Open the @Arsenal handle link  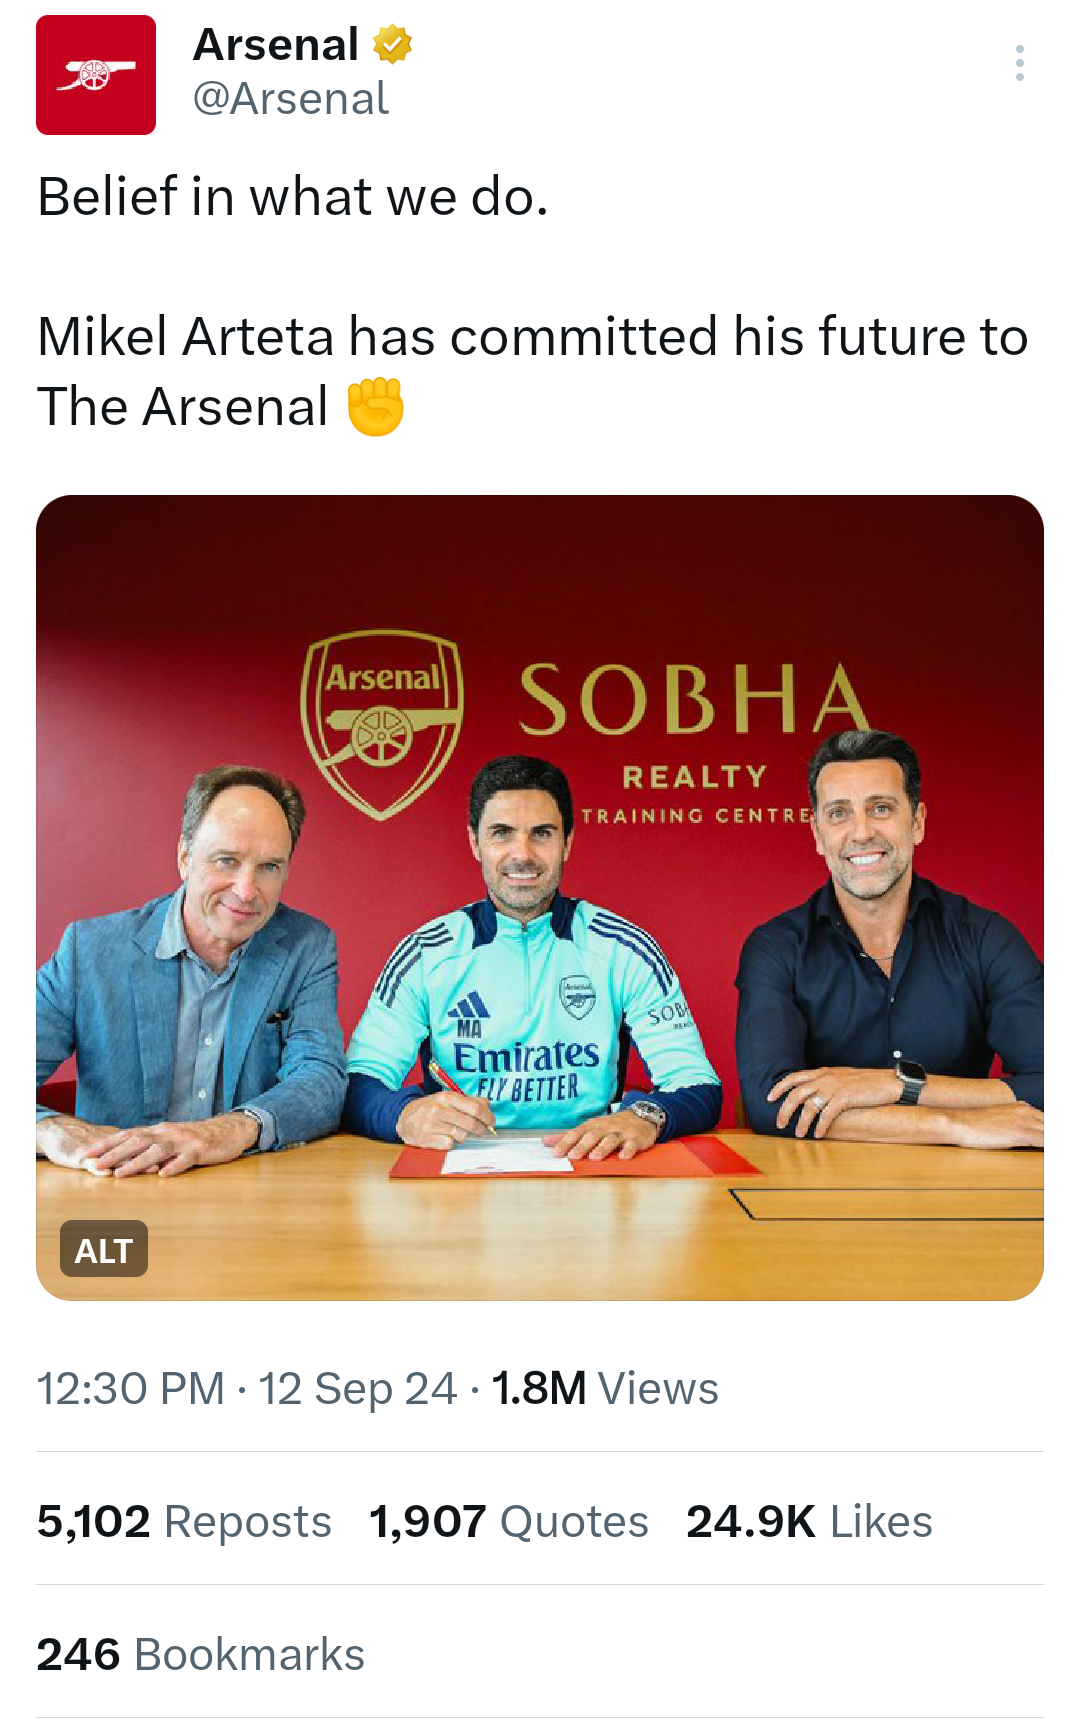tap(290, 99)
